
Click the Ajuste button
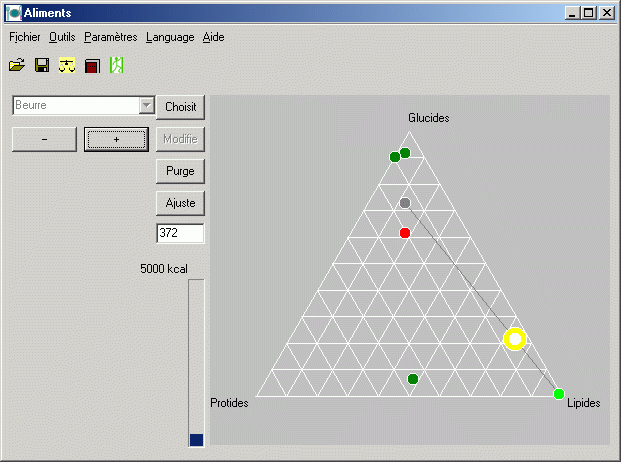tap(181, 203)
